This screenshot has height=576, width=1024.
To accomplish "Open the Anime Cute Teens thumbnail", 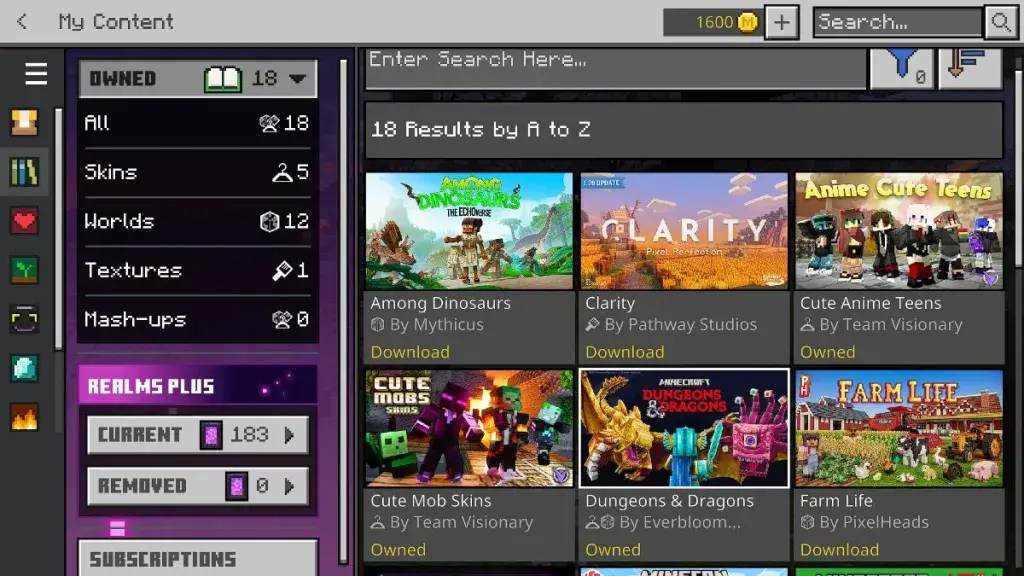I will point(899,231).
